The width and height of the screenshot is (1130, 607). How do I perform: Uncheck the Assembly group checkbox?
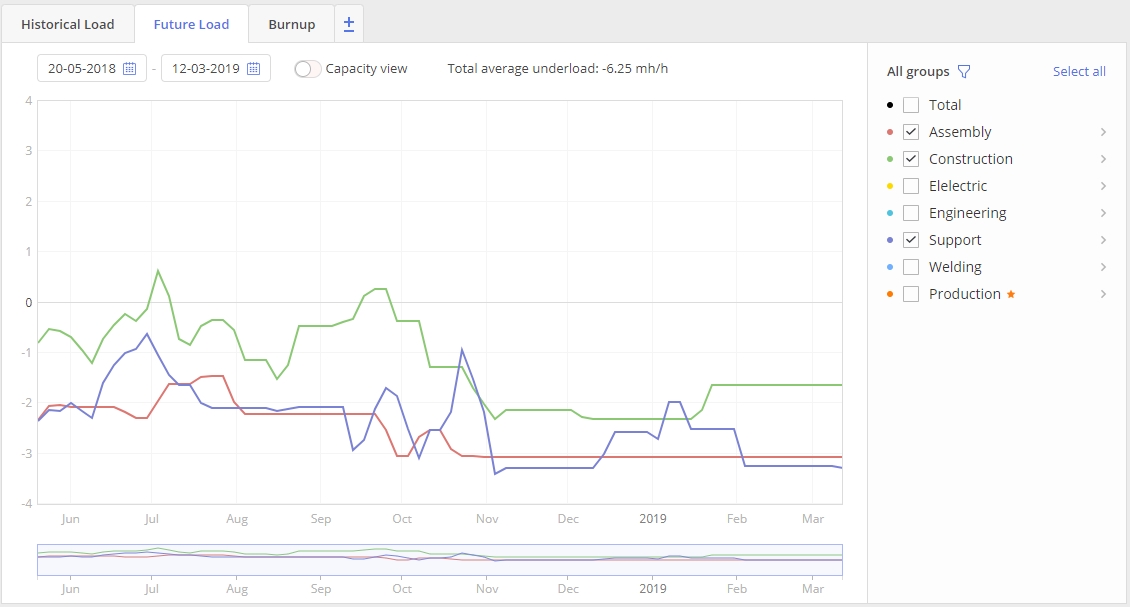[911, 131]
